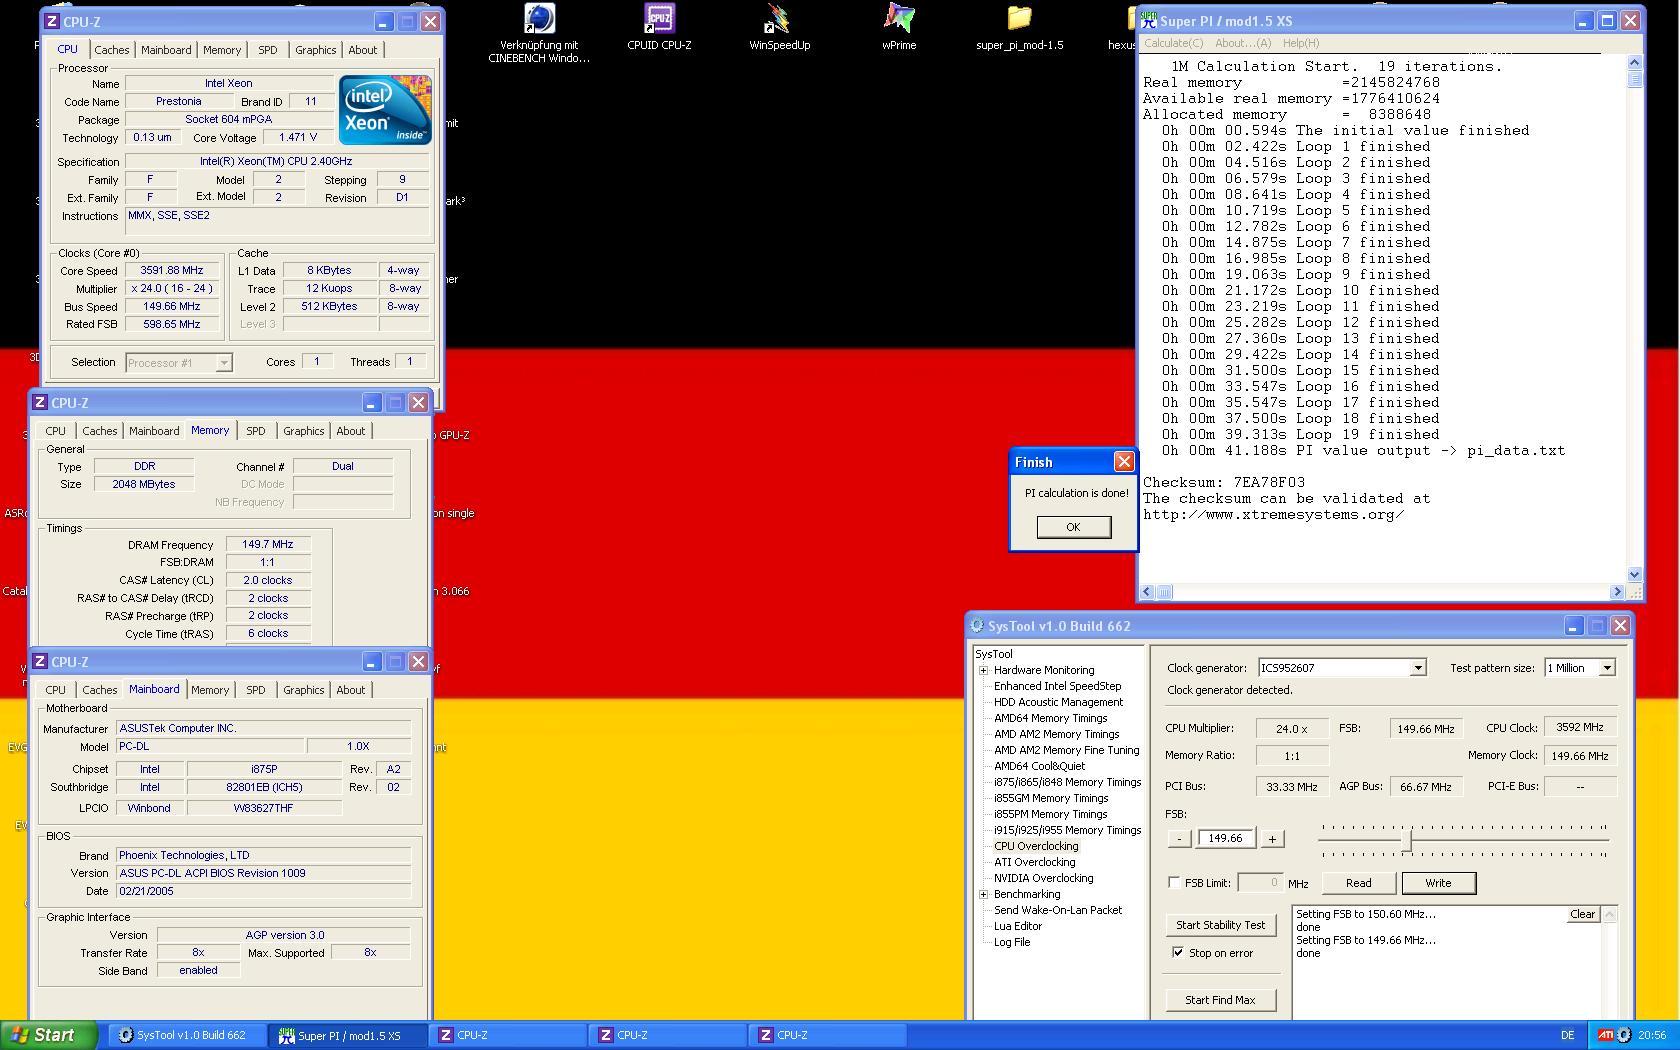The height and width of the screenshot is (1050, 1680).
Task: Click the Intel Xeon inside logo
Action: click(385, 109)
